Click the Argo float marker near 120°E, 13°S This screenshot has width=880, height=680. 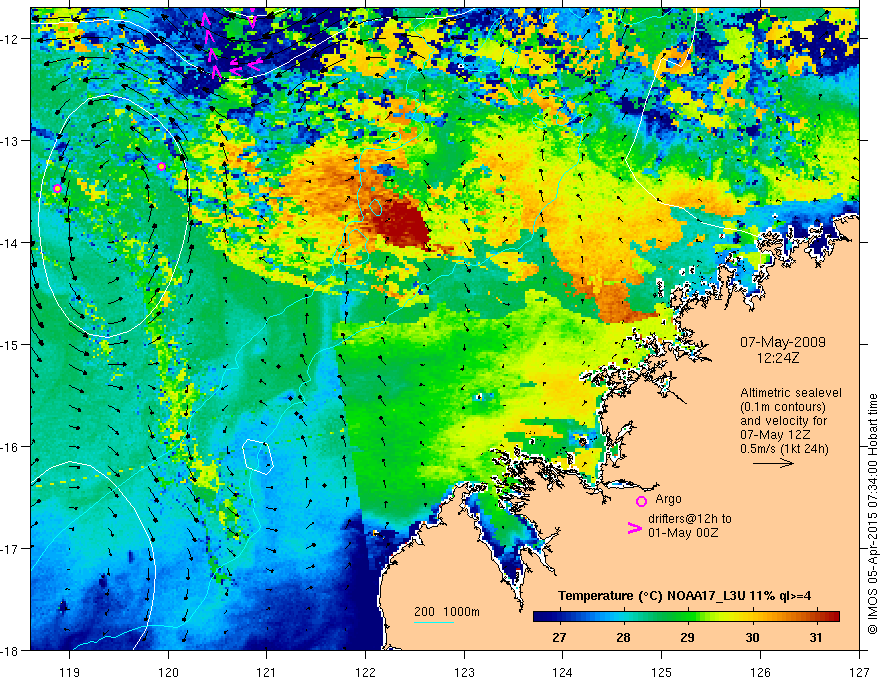click(162, 167)
